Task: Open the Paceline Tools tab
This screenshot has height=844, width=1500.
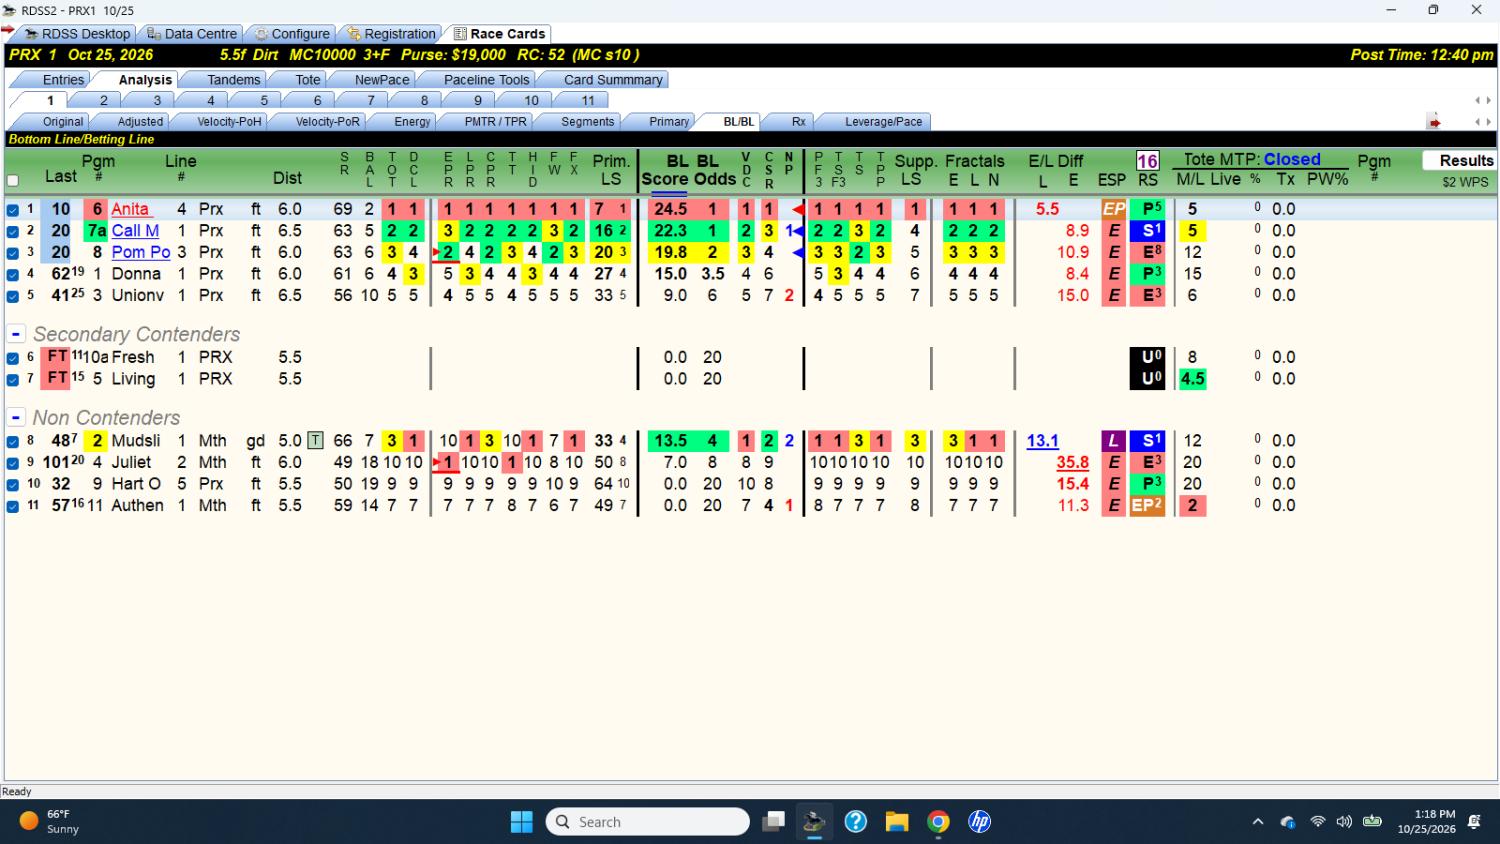Action: tap(486, 80)
